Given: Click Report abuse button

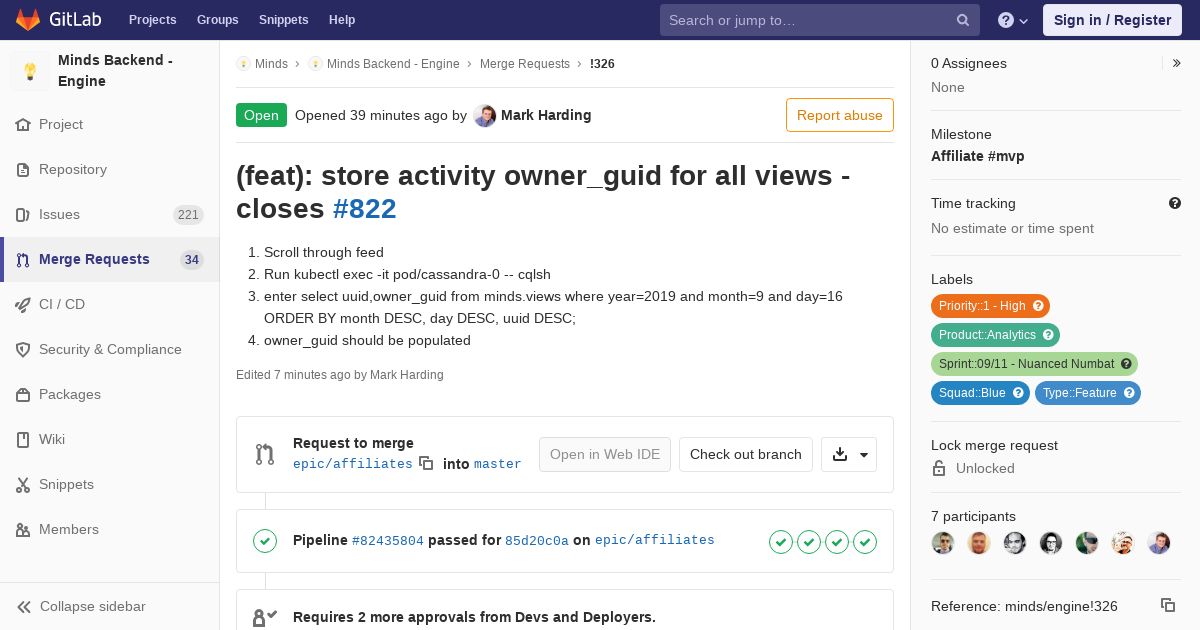Looking at the screenshot, I should 840,115.
